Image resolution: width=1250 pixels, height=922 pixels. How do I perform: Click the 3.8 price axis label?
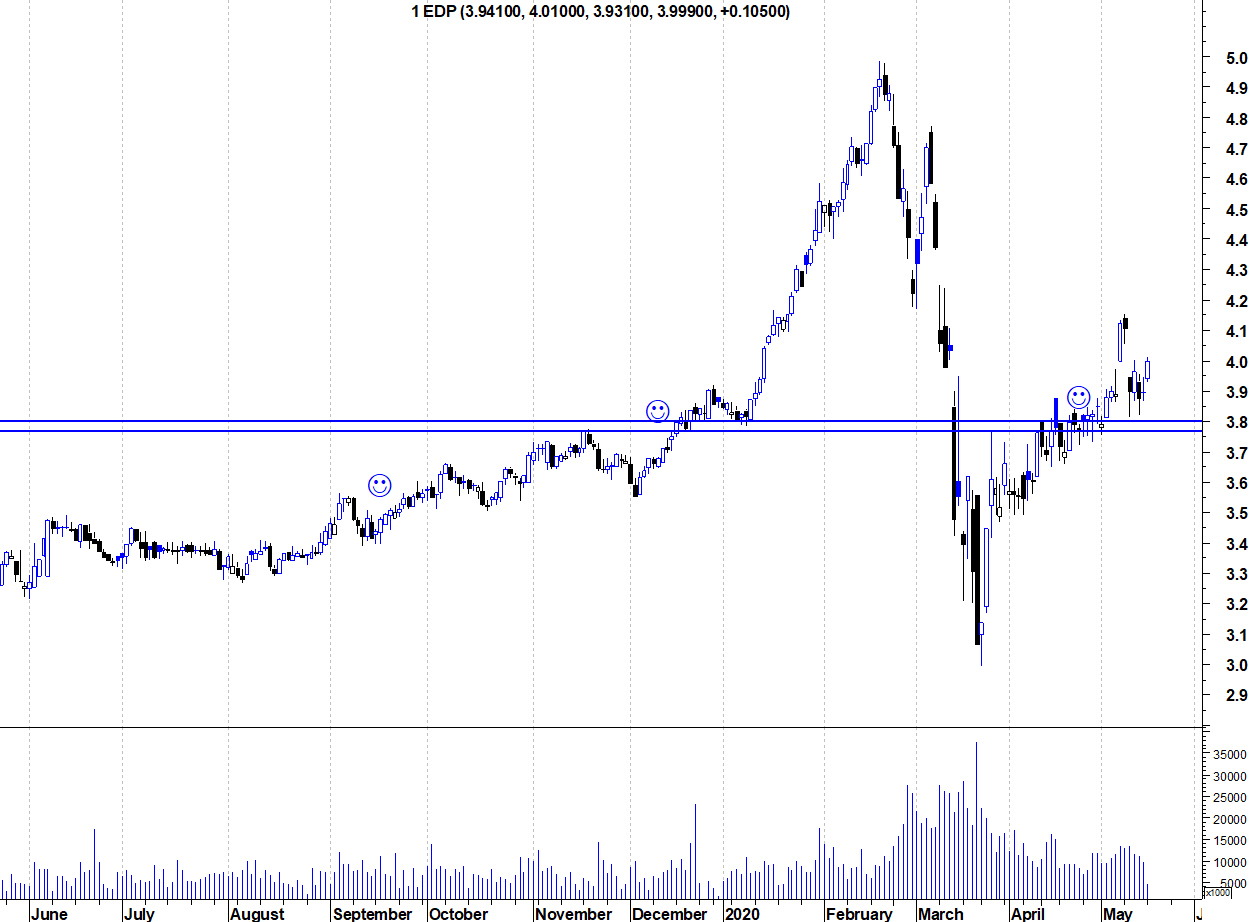(1236, 422)
